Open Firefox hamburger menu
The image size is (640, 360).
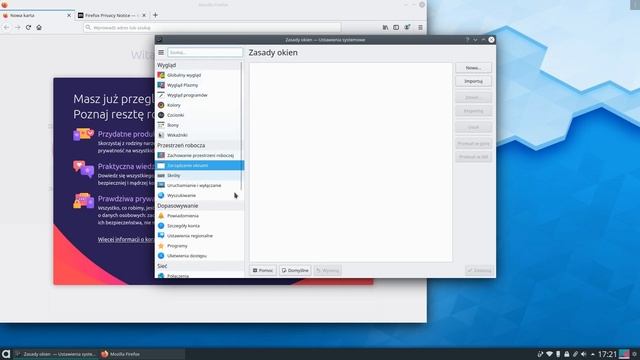coord(420,27)
